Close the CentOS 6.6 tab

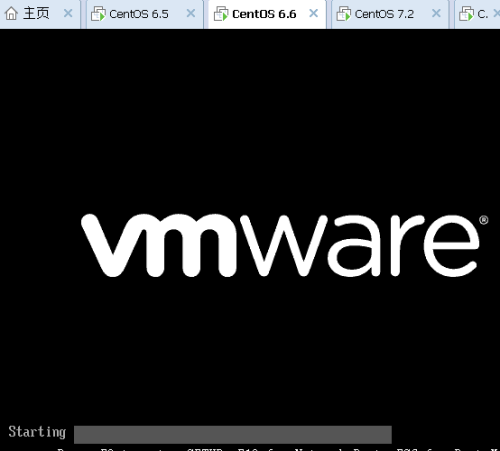click(313, 14)
